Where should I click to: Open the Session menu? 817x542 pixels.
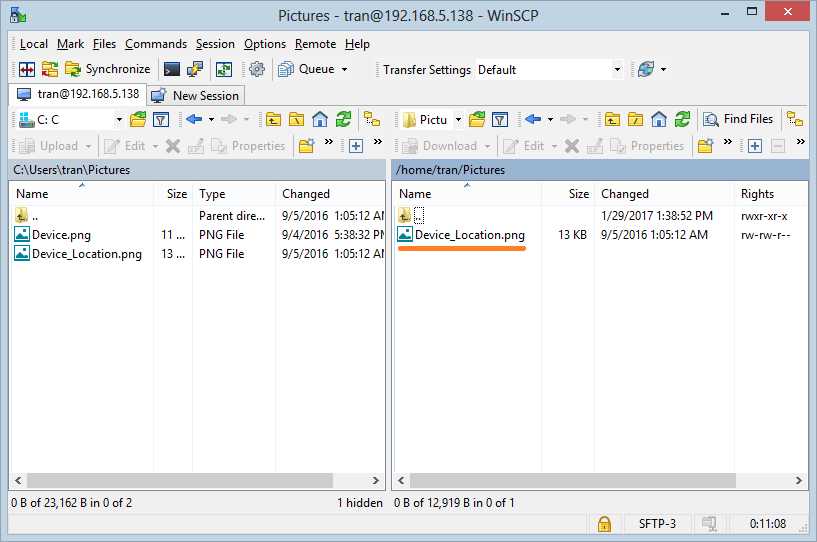pos(215,44)
